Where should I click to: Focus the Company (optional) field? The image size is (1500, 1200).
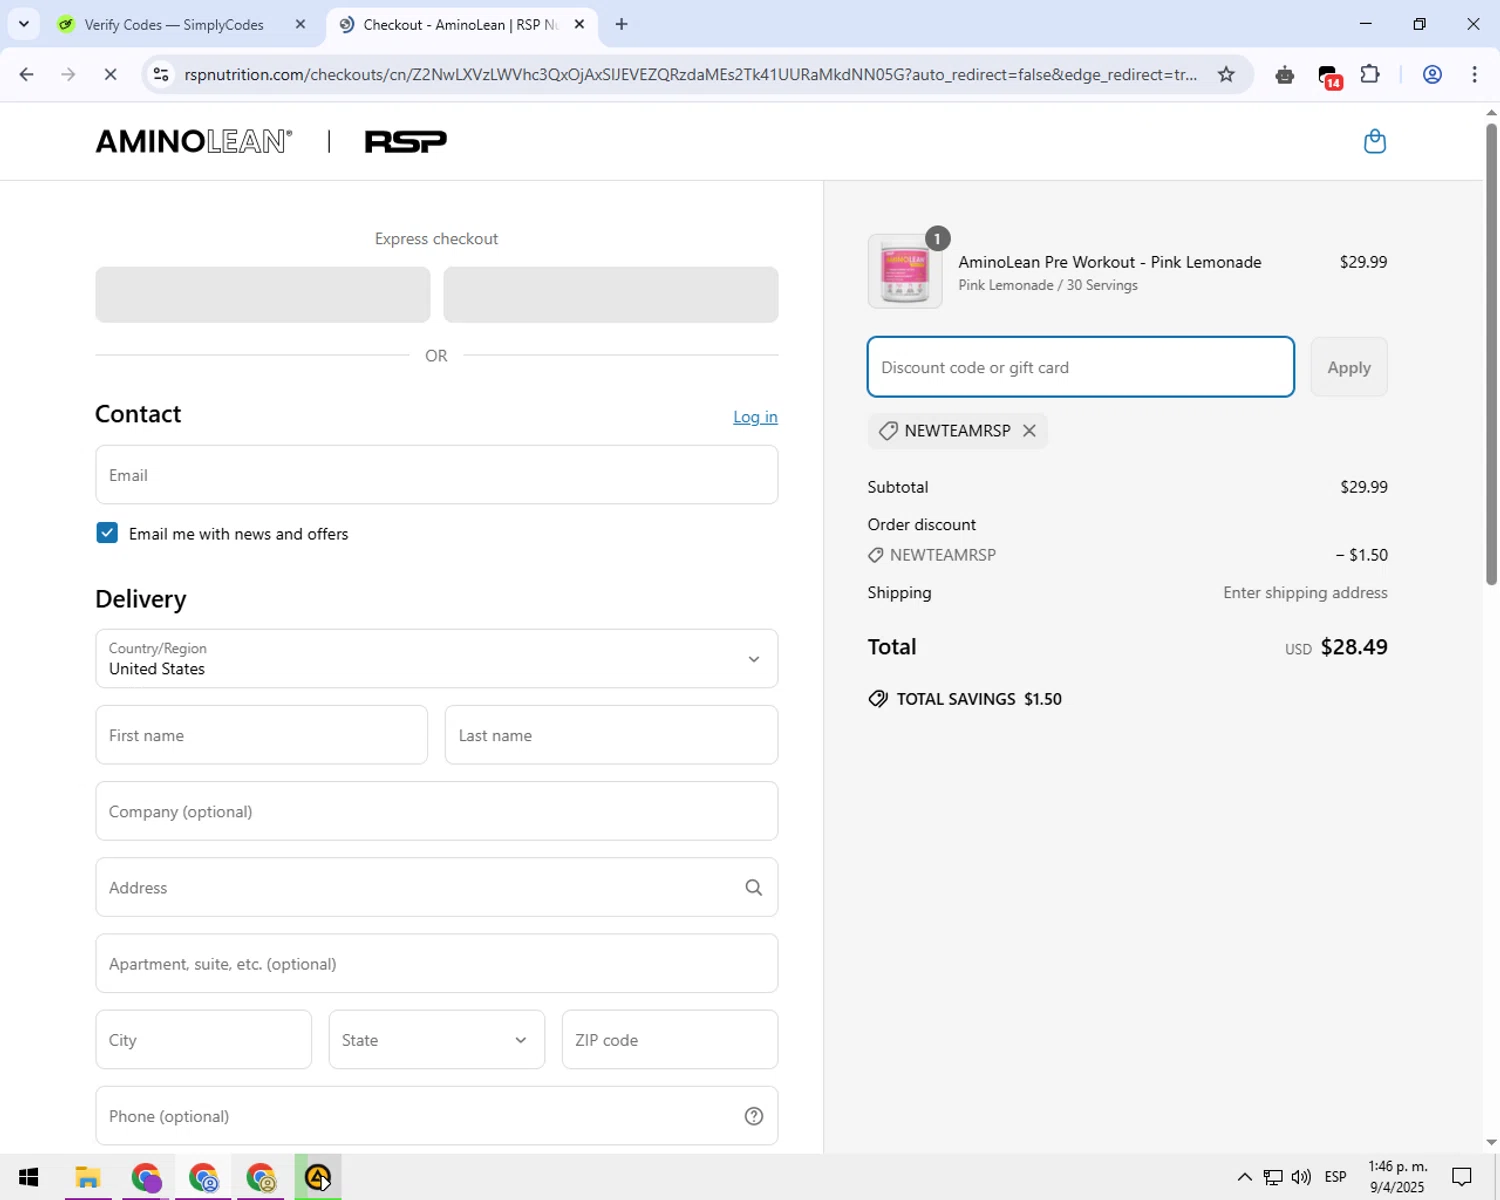pyautogui.click(x=436, y=811)
